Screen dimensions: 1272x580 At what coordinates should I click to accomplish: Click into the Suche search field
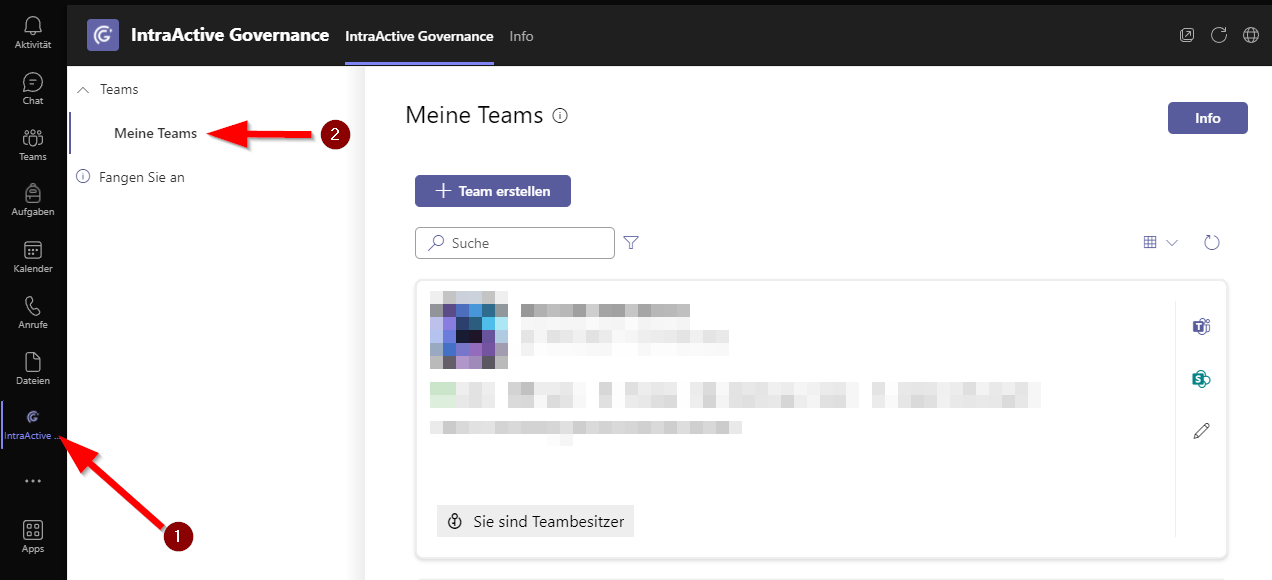coord(515,243)
